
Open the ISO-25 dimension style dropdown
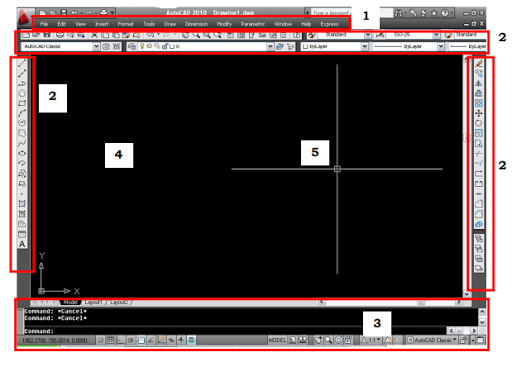pyautogui.click(x=436, y=35)
